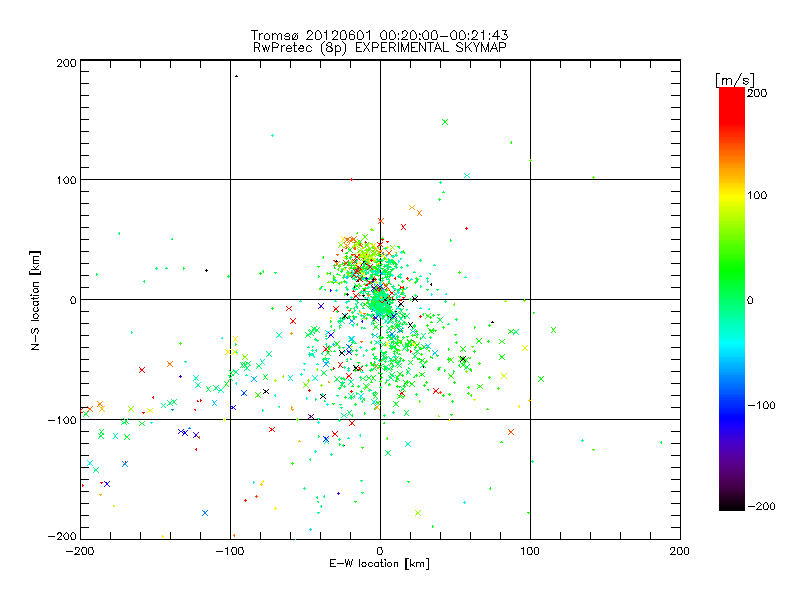Pick the yellow region of the velocity colorbar

pos(732,196)
